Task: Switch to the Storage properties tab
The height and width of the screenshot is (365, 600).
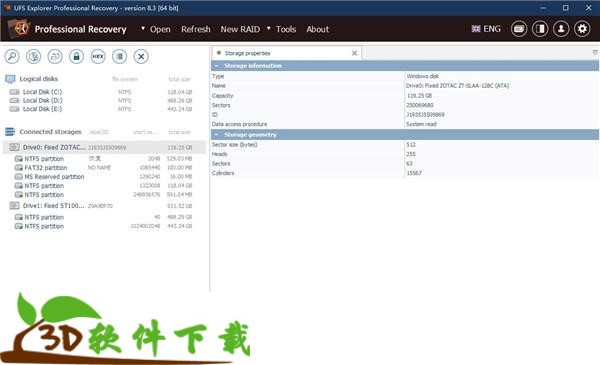Action: (286, 53)
